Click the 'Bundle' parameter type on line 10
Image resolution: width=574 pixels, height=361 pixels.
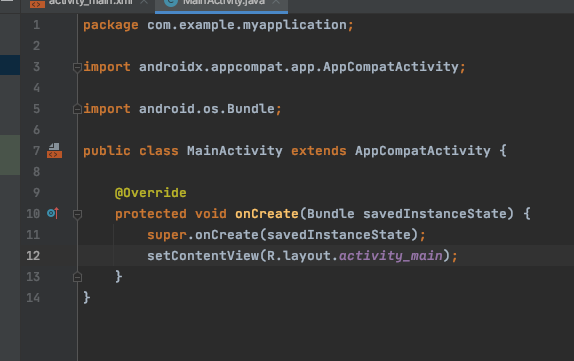(330, 214)
